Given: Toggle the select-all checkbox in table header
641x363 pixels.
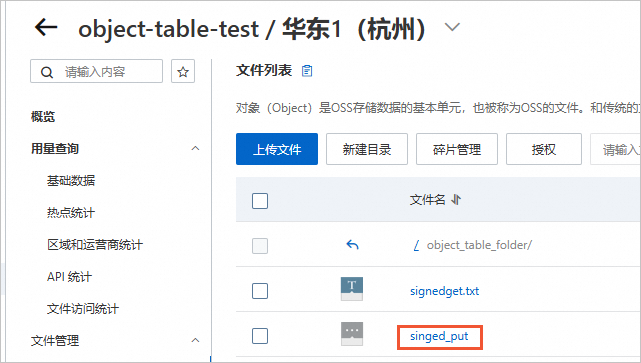Looking at the screenshot, I should 260,201.
